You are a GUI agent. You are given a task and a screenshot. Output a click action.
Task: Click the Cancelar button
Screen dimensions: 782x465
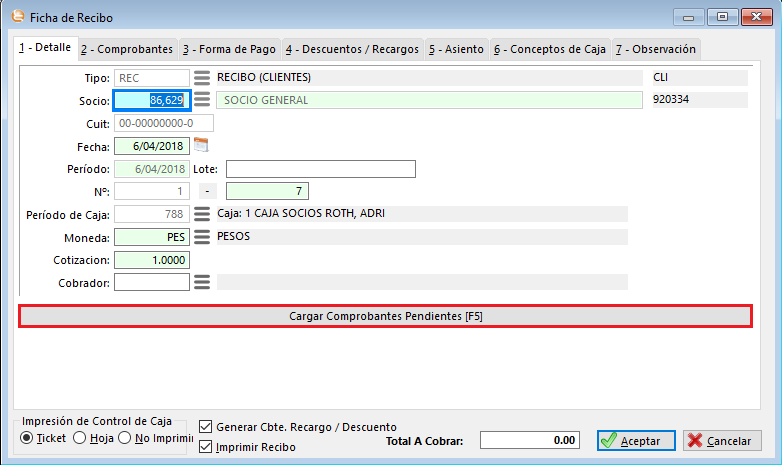(x=723, y=441)
